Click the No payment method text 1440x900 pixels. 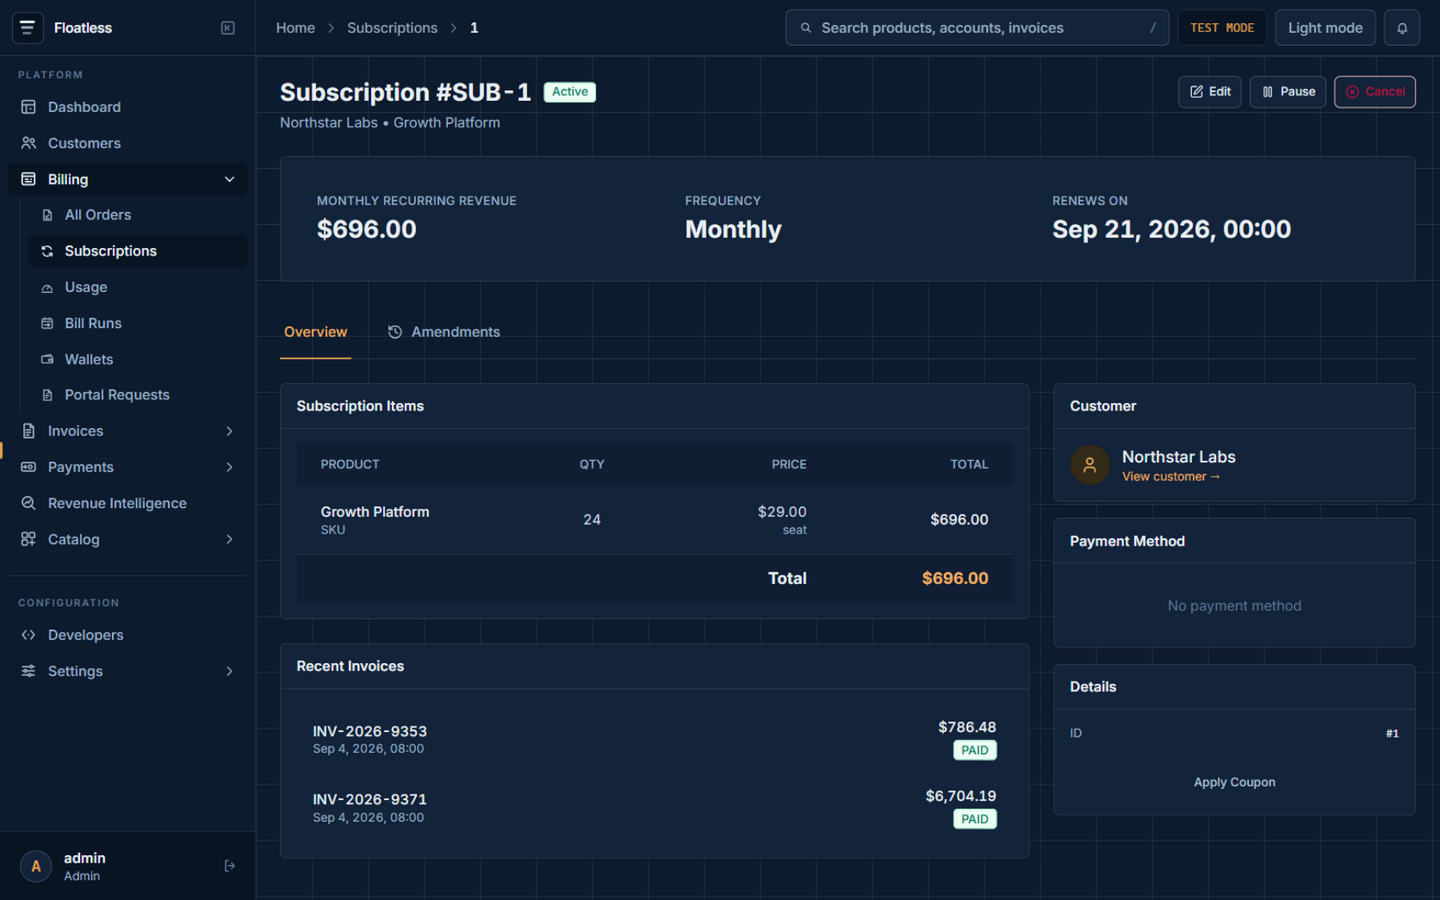[x=1234, y=606]
